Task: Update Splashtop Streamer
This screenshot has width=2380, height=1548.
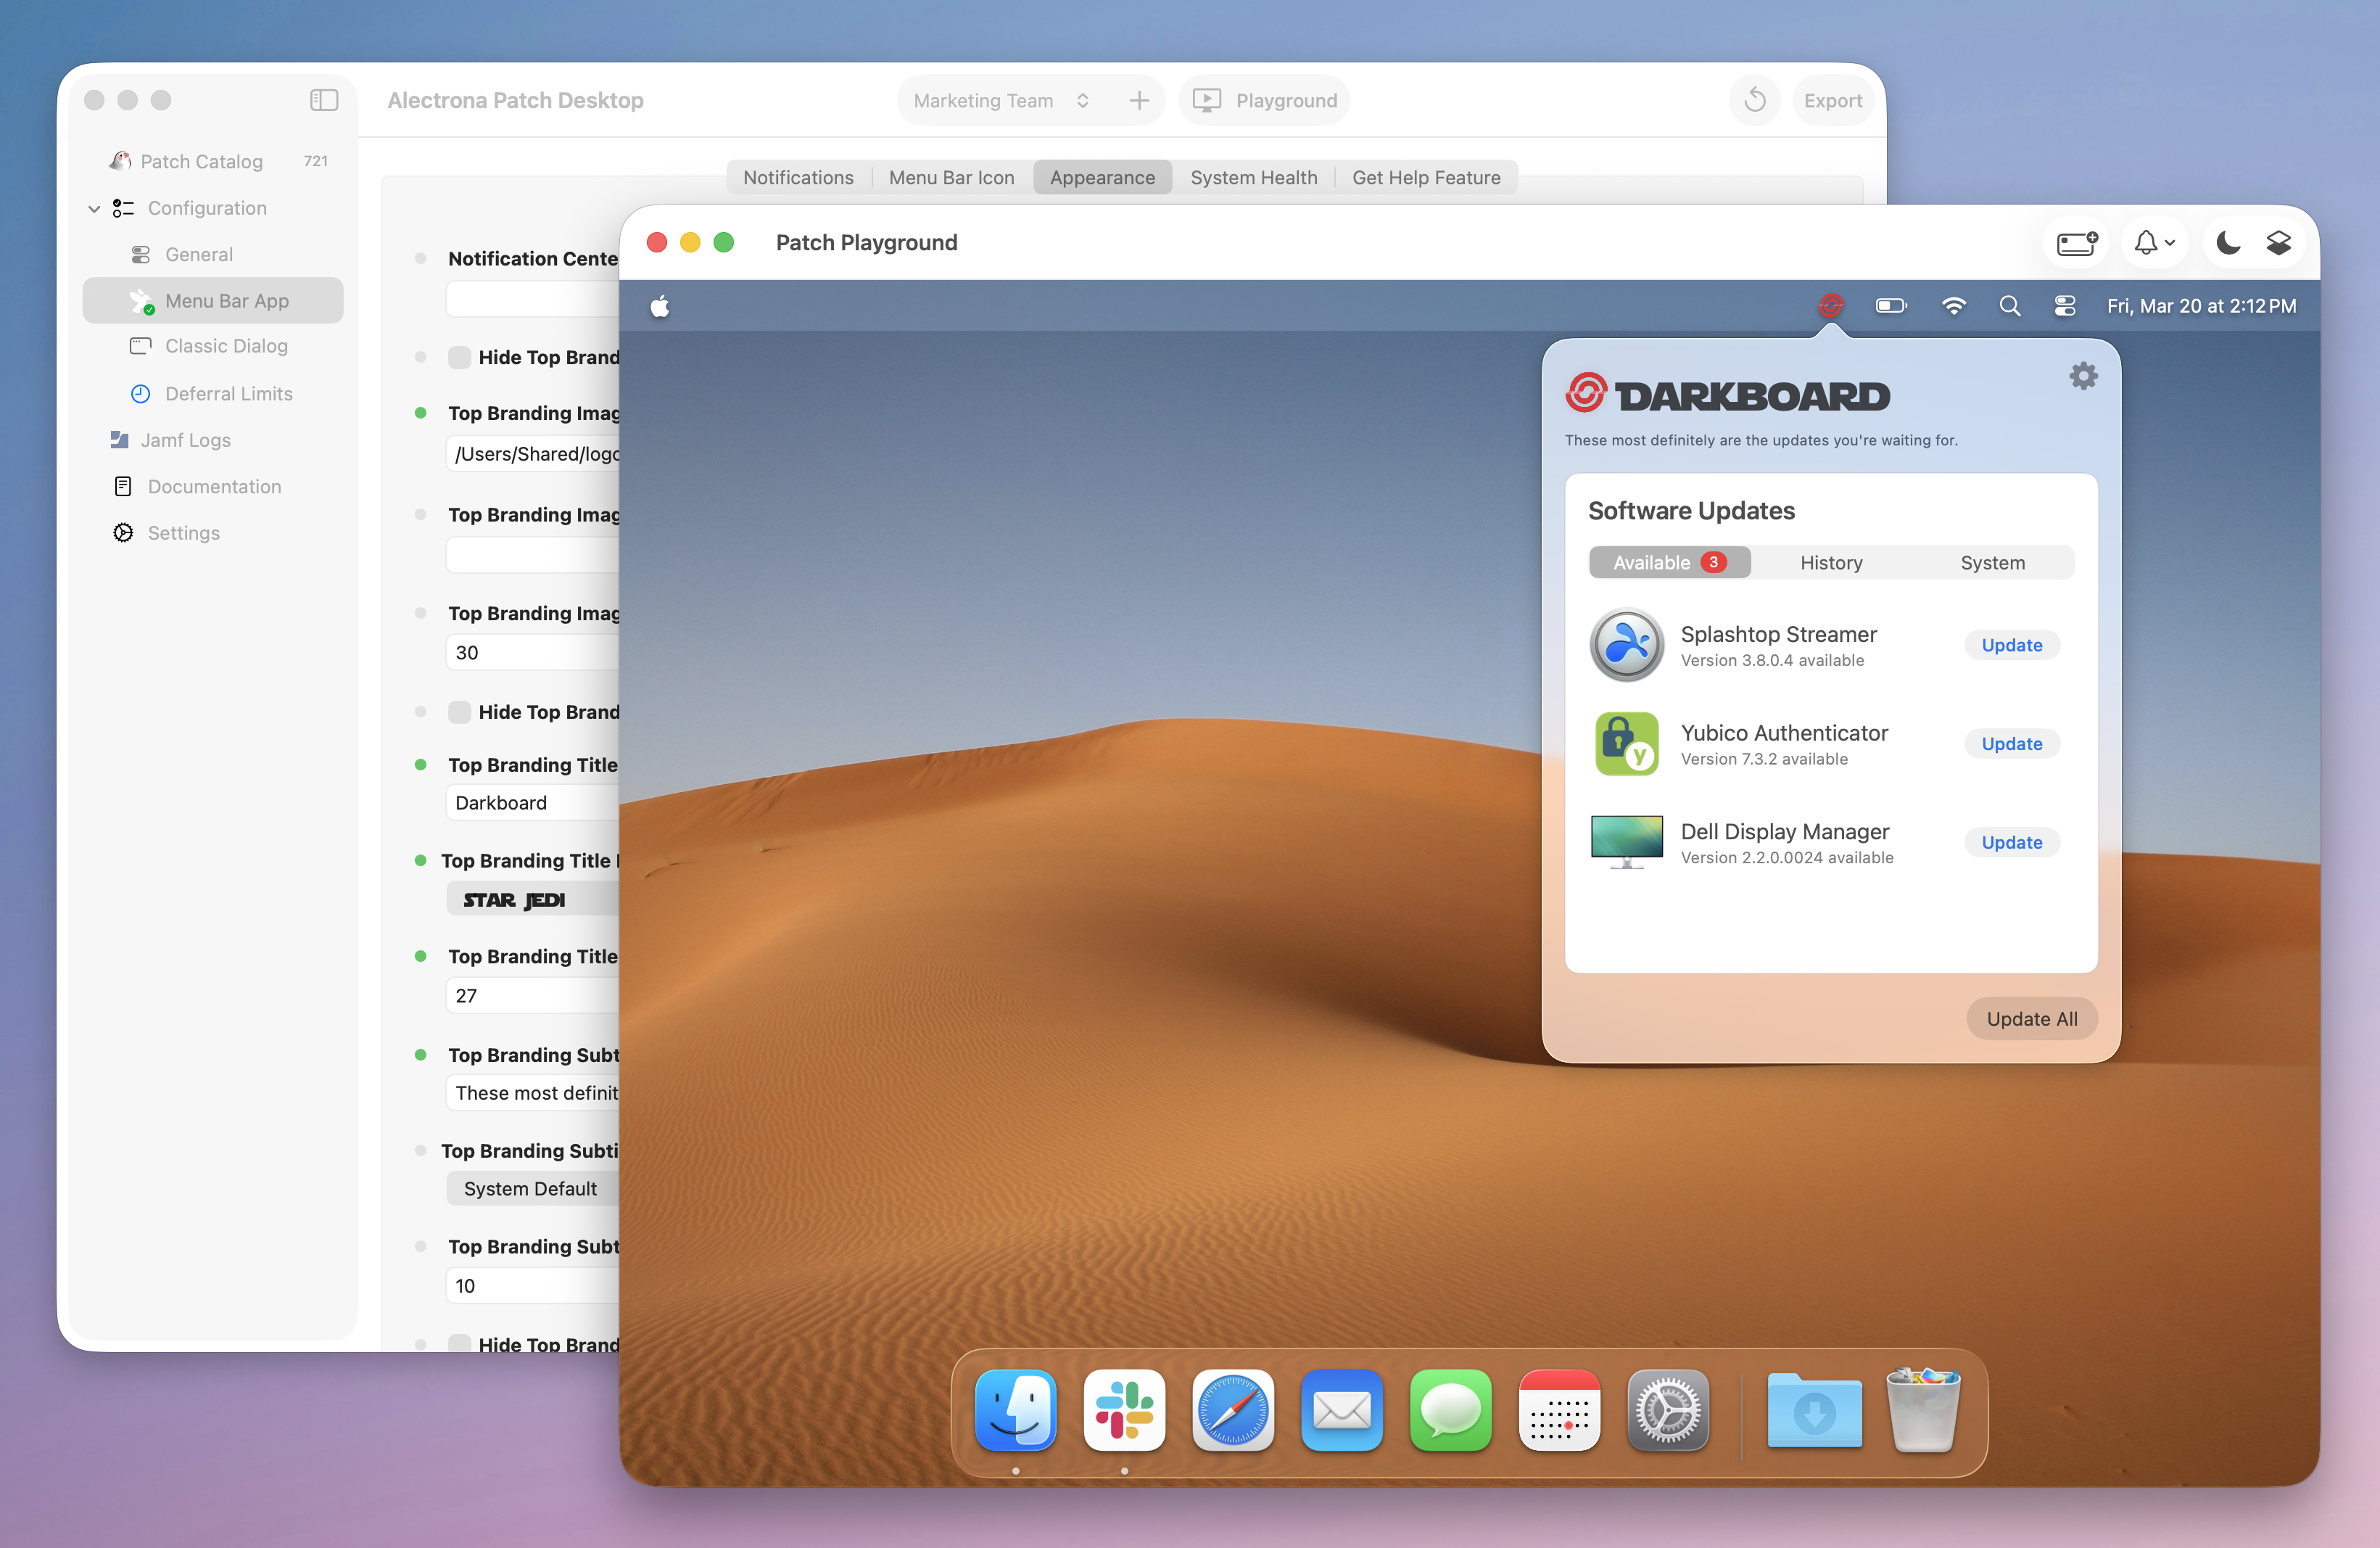Action: 2011,645
